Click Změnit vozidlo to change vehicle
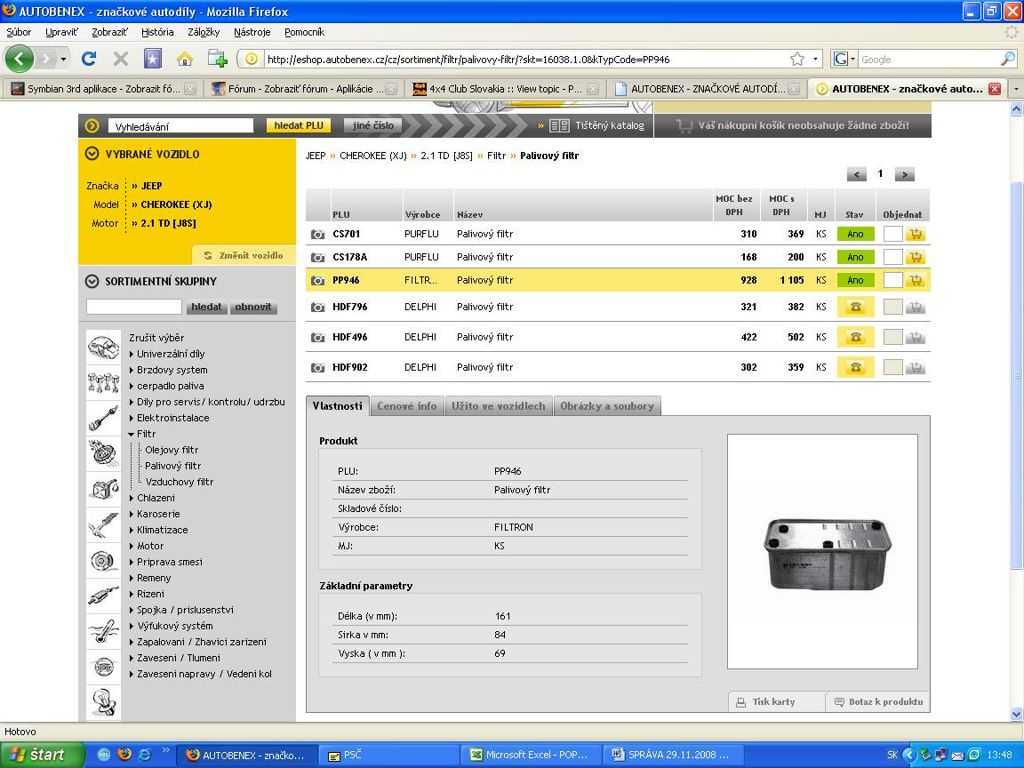The width and height of the screenshot is (1024, 768). coord(244,255)
